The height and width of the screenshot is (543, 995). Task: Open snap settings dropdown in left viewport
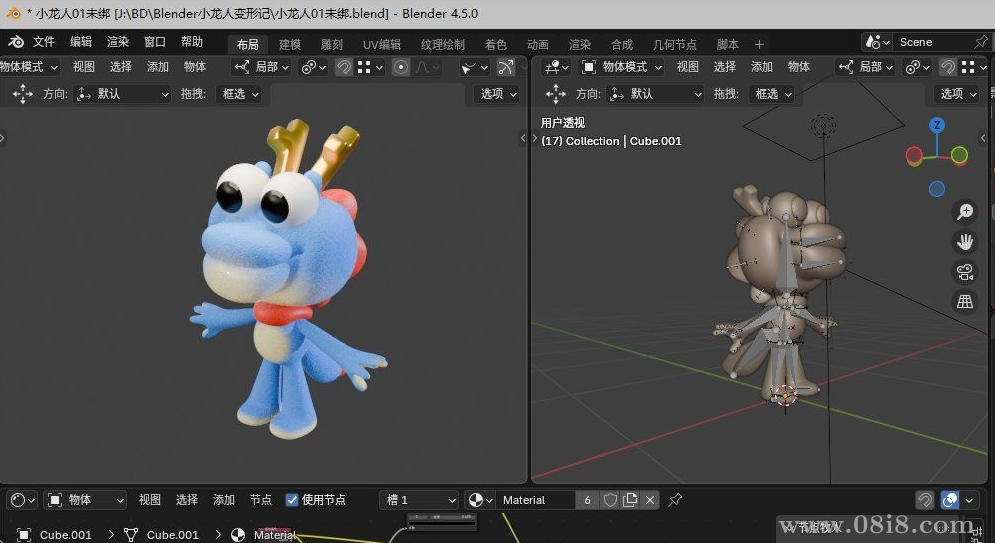(x=370, y=67)
